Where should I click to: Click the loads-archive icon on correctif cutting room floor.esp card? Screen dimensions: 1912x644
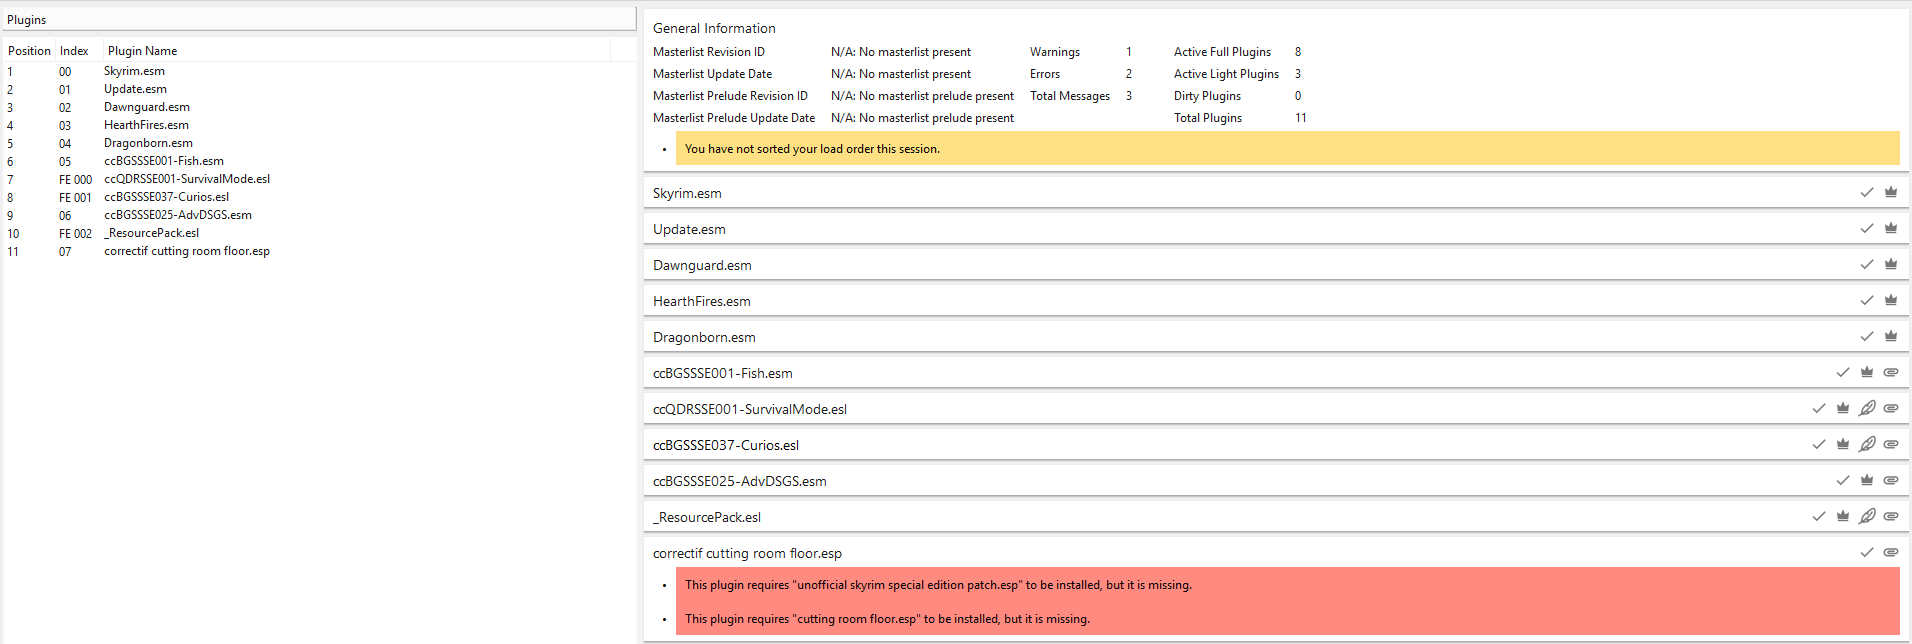click(1891, 552)
